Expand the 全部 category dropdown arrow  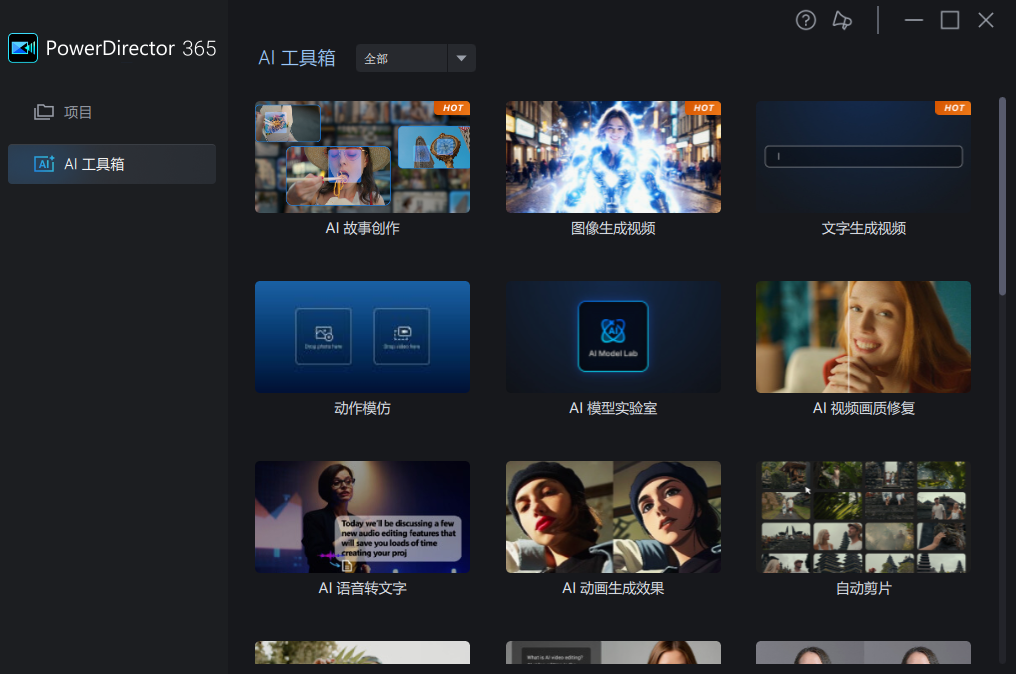[461, 58]
